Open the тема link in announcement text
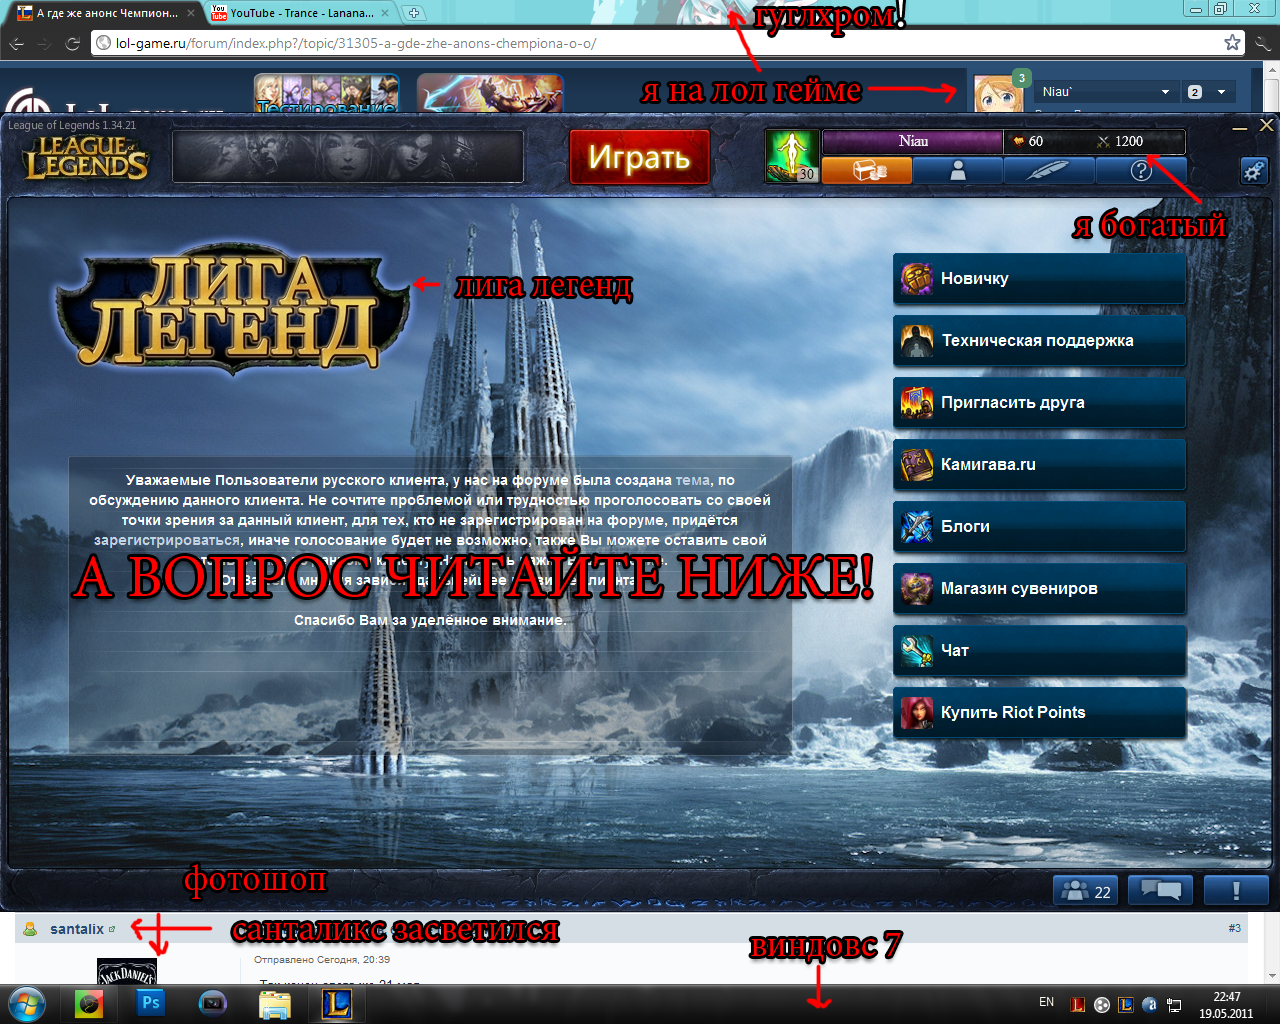The width and height of the screenshot is (1280, 1024). (692, 480)
